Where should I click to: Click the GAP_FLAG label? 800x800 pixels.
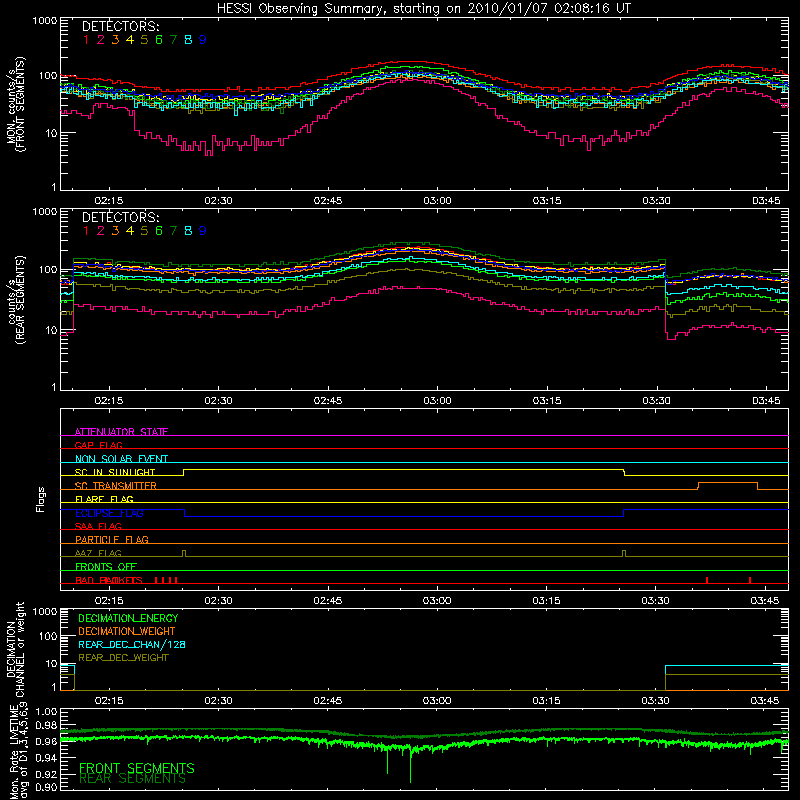98,445
